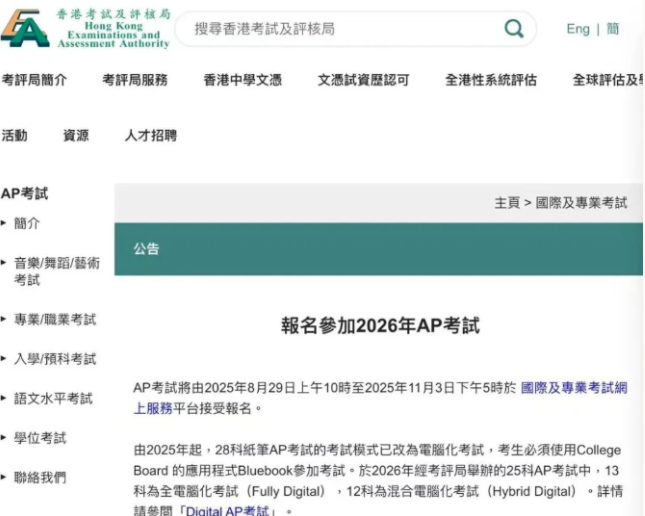The height and width of the screenshot is (516, 645).
Task: Switch to Simplified Chinese 簡
Action: pyautogui.click(x=612, y=29)
